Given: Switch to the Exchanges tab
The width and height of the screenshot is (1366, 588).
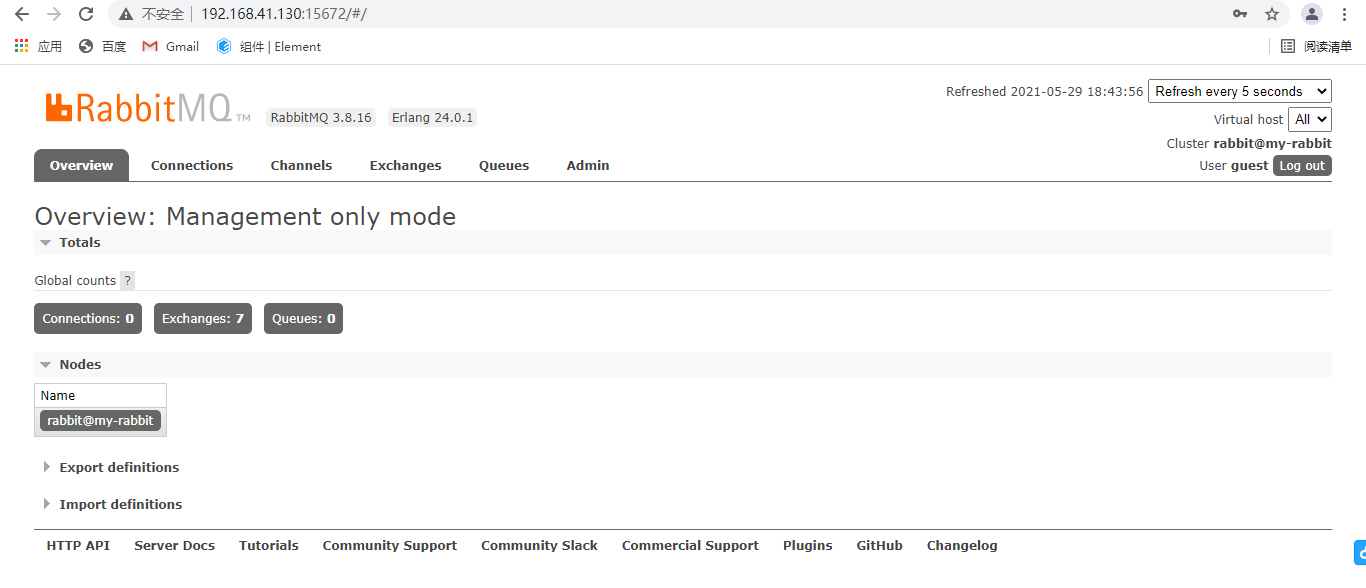Looking at the screenshot, I should [405, 165].
